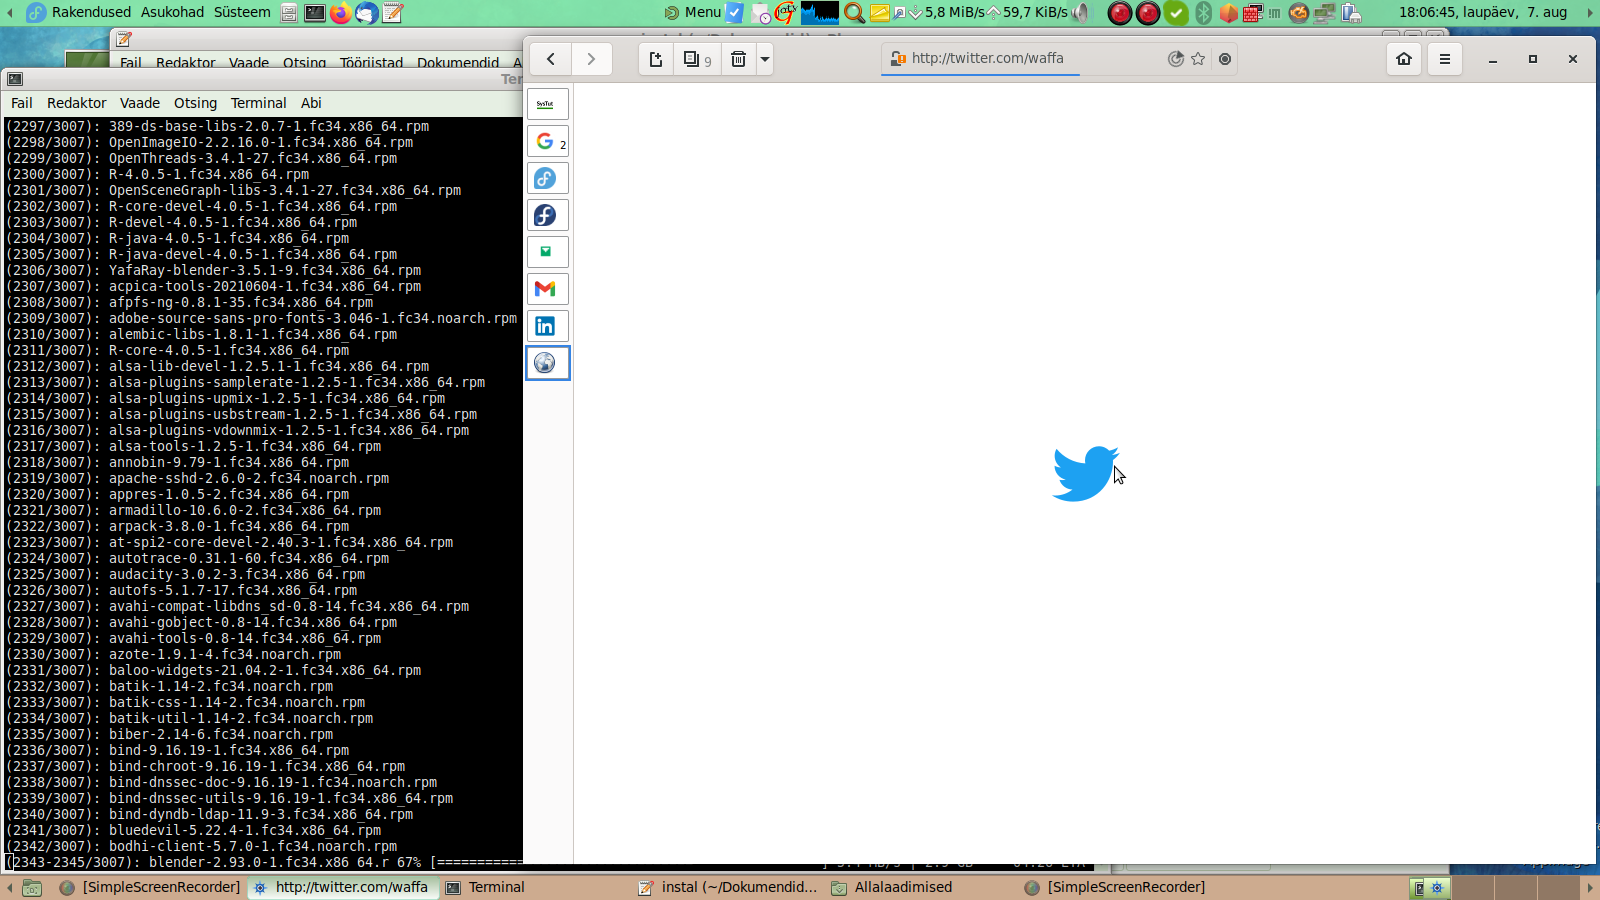Switch to the LinkedIn sidebar tab
Image resolution: width=1600 pixels, height=900 pixels.
point(547,326)
